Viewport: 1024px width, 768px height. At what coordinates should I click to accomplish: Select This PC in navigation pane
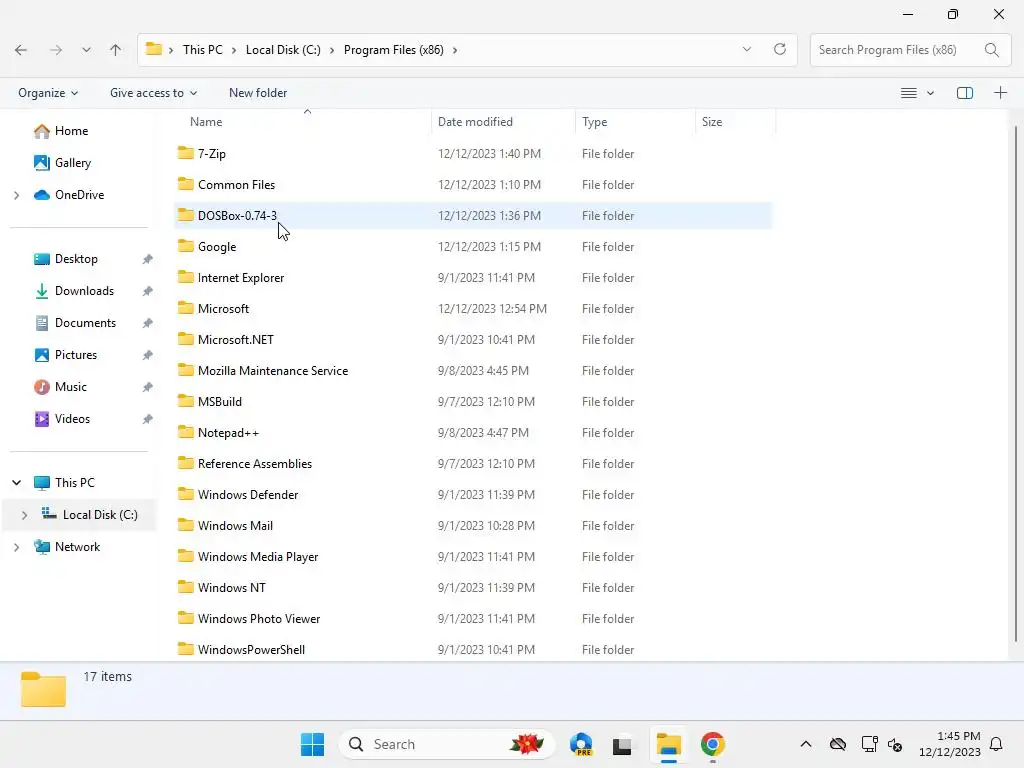tap(65, 483)
